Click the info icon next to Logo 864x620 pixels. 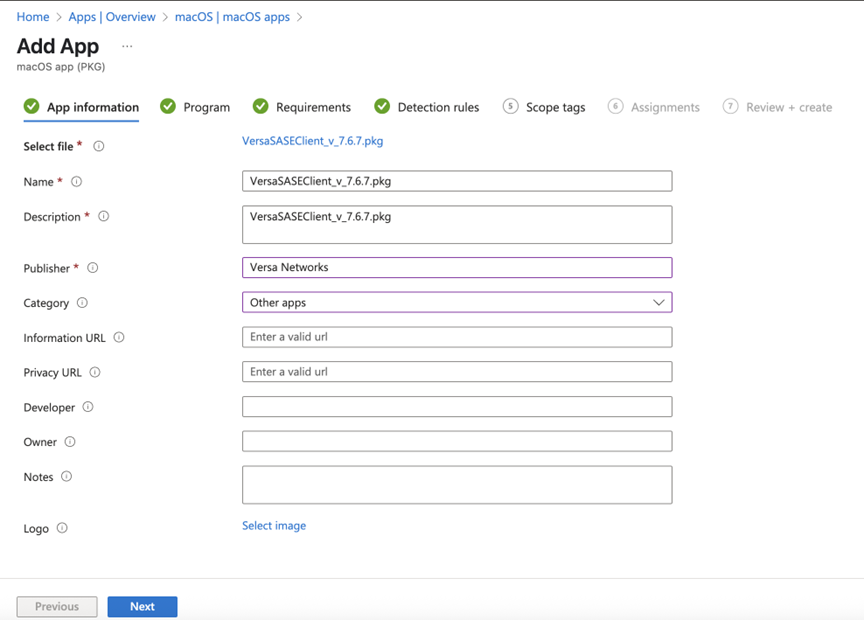click(x=62, y=528)
